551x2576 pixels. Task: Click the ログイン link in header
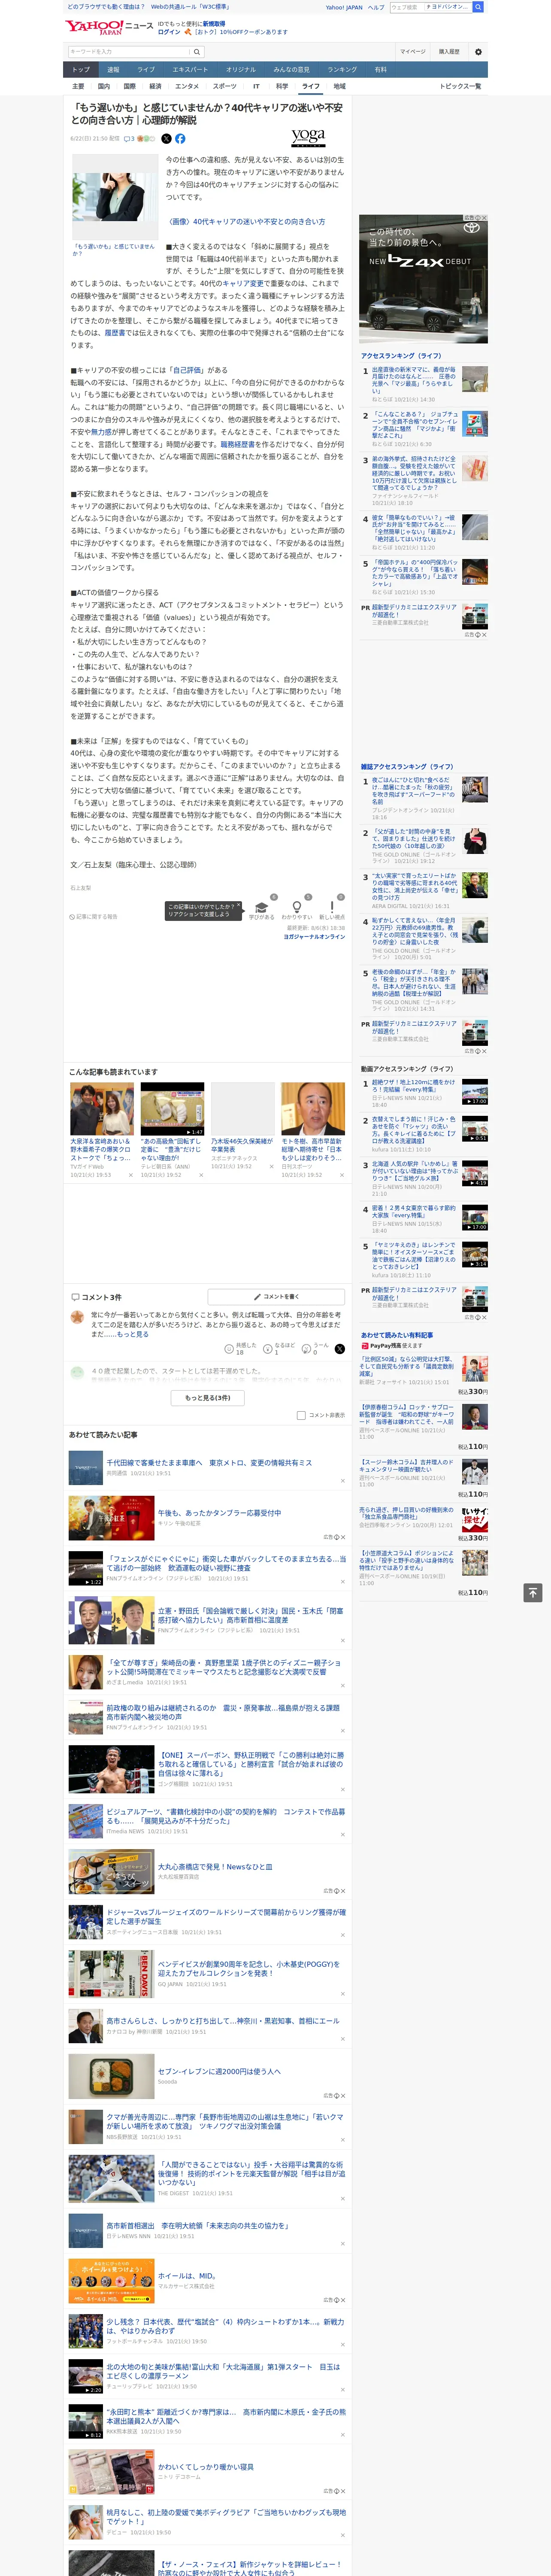tap(169, 32)
